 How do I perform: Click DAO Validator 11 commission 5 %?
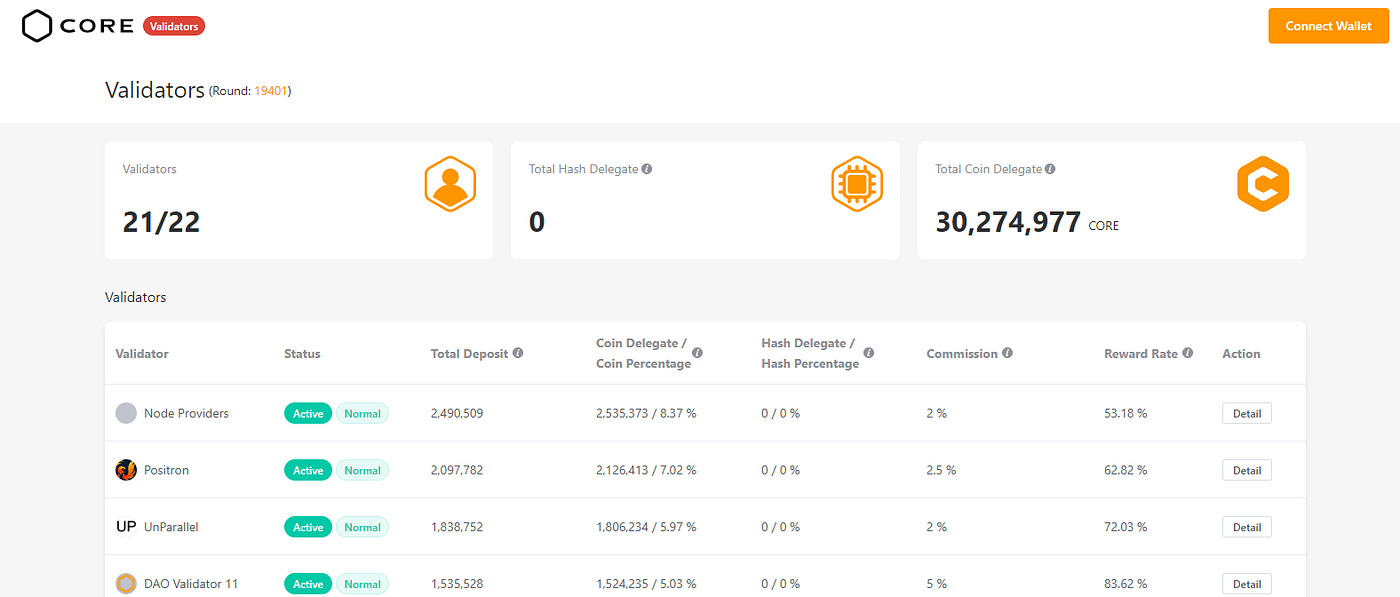(x=937, y=584)
